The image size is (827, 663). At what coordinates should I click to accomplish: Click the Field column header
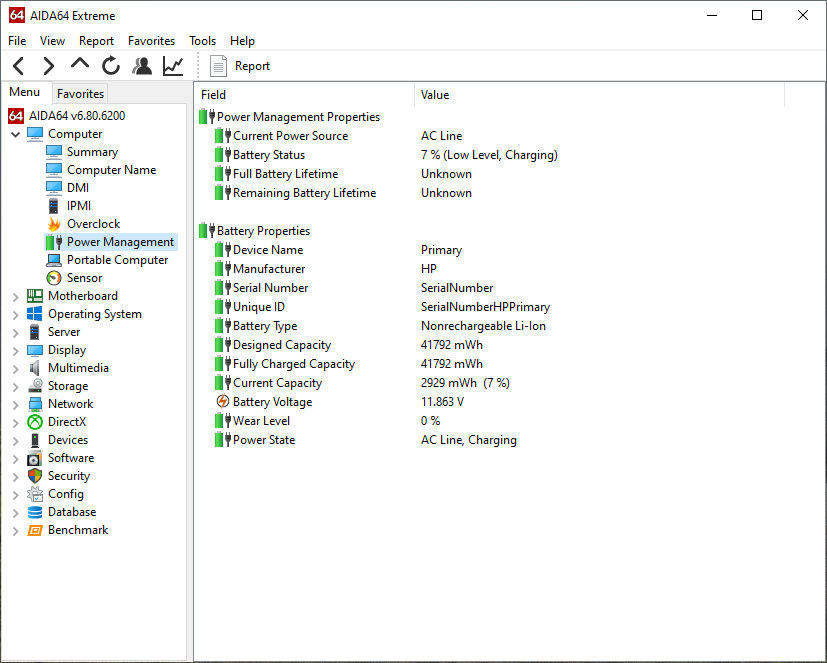304,95
